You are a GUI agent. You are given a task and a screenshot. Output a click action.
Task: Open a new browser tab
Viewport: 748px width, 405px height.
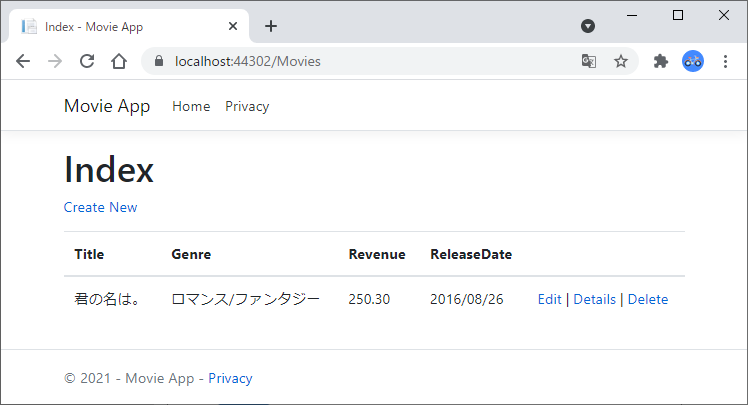point(271,26)
